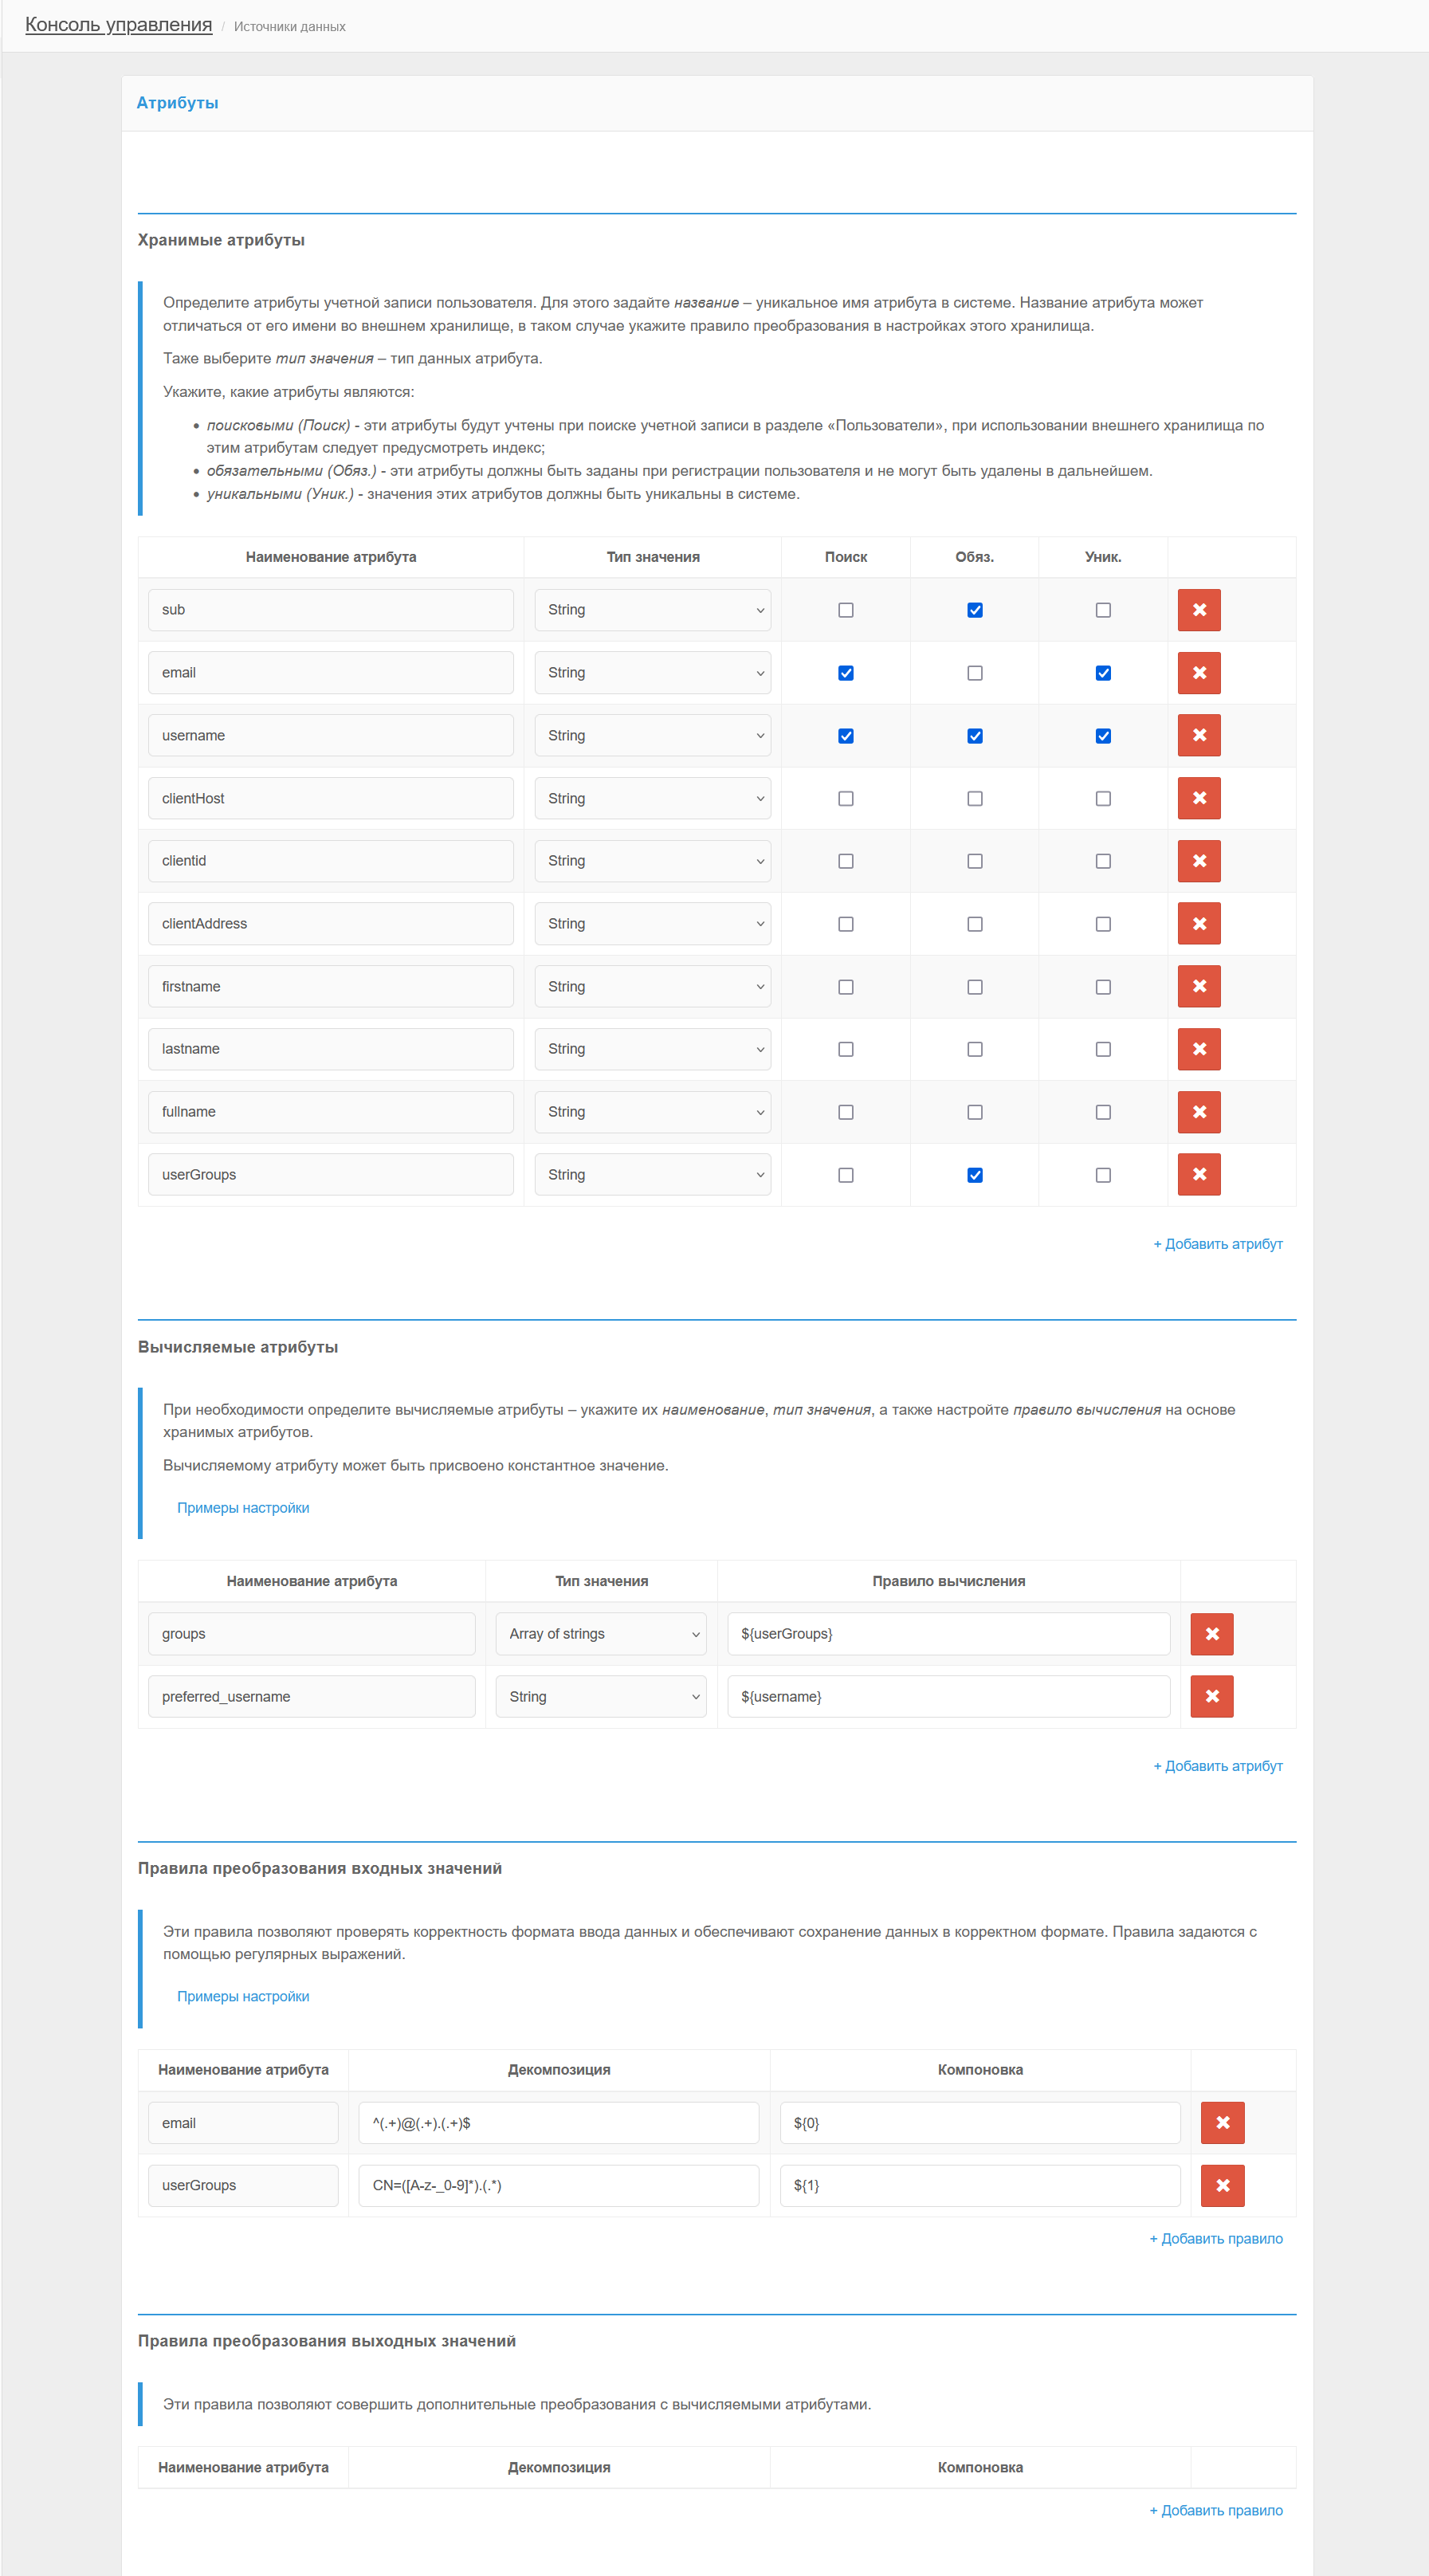Uncheck required for the sub attribute
1429x2576 pixels.
click(975, 610)
